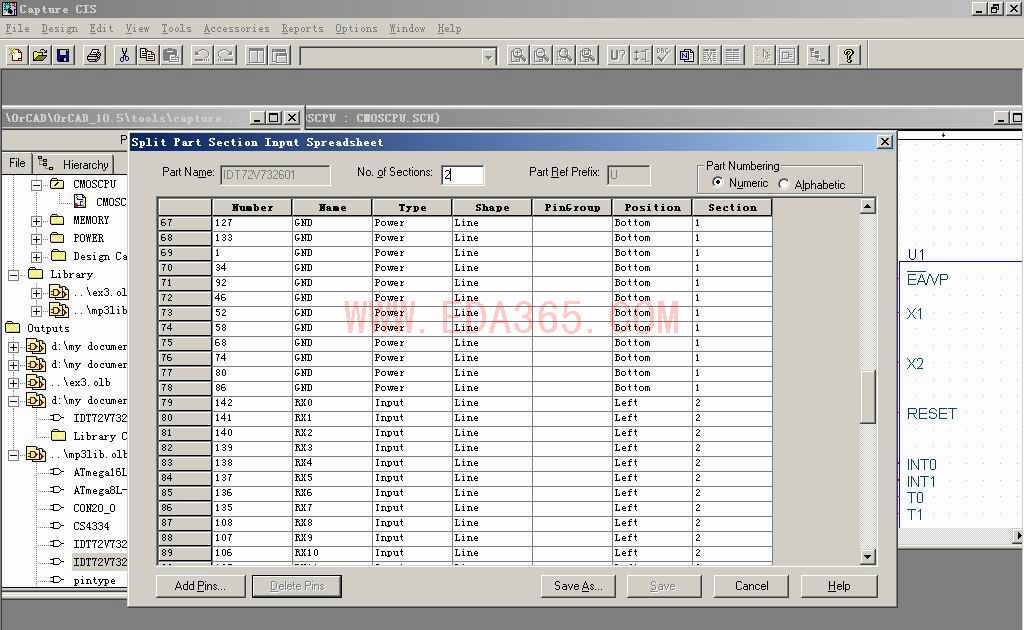Screen dimensions: 1024x630
Task: Click the Print toolbar icon
Action: click(x=94, y=55)
